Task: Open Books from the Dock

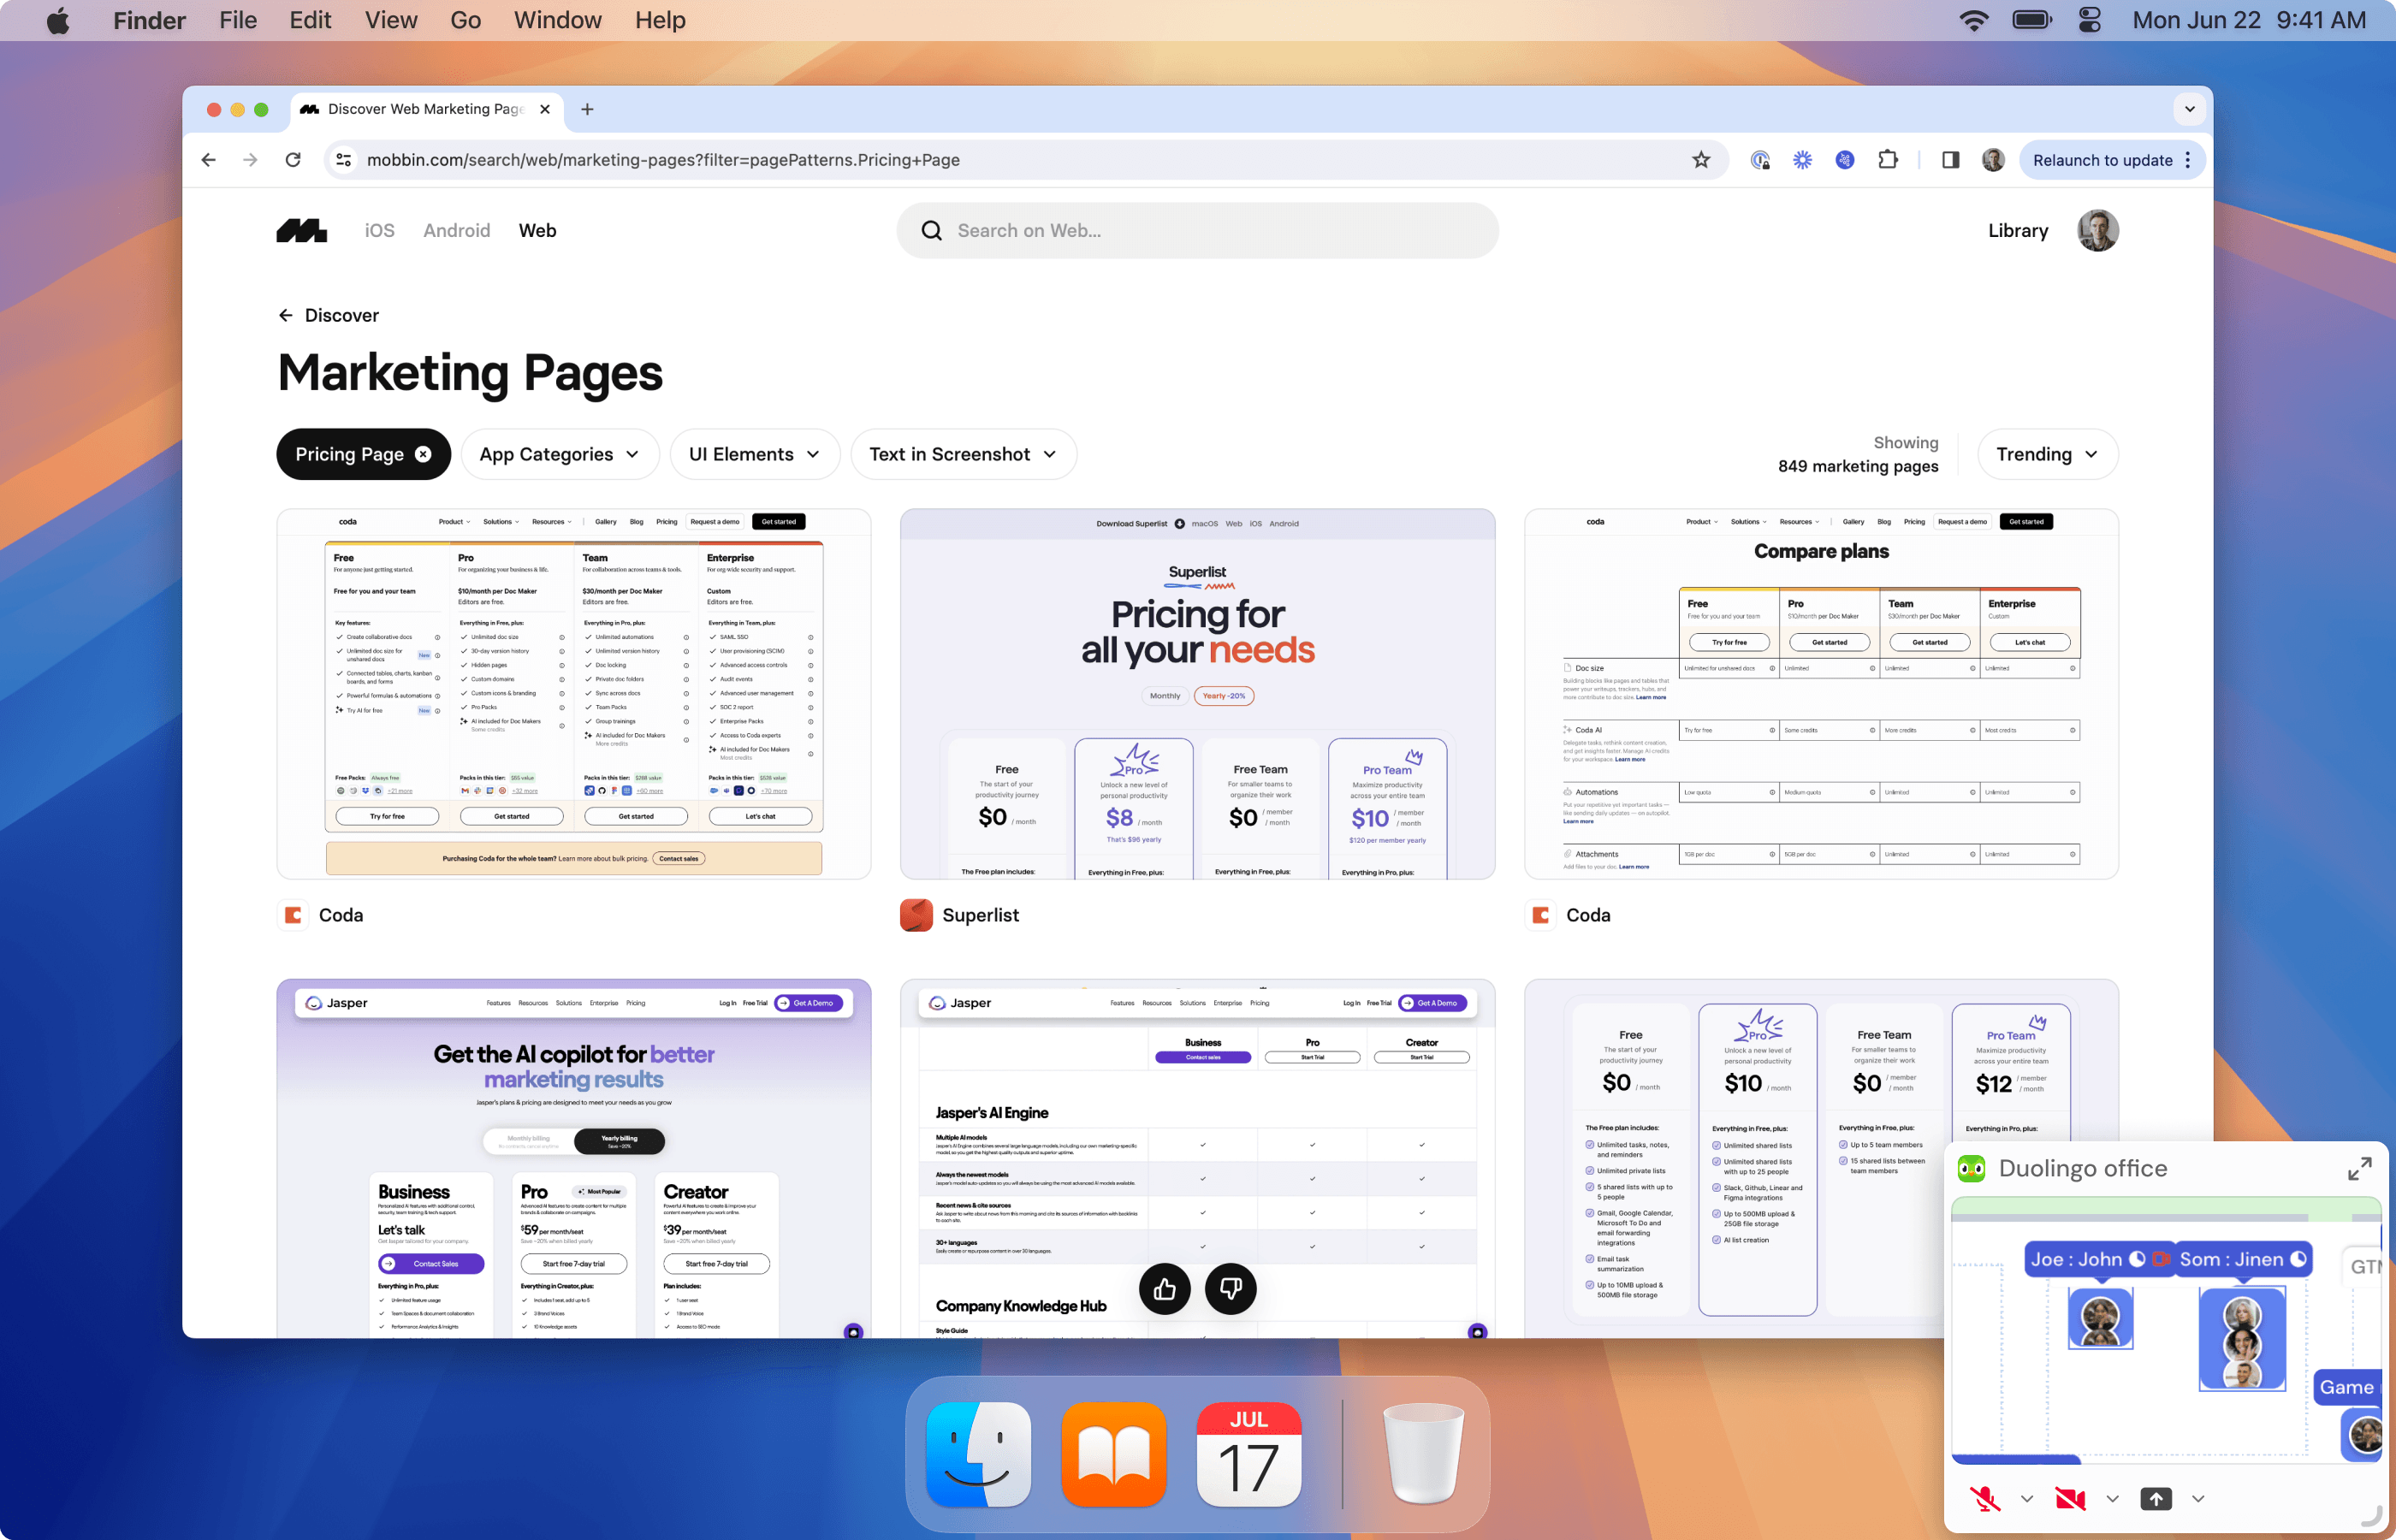Action: (x=1113, y=1454)
